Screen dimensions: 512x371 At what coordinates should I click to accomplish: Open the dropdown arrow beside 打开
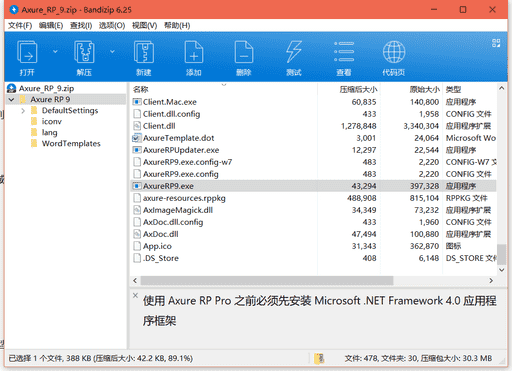(55, 51)
